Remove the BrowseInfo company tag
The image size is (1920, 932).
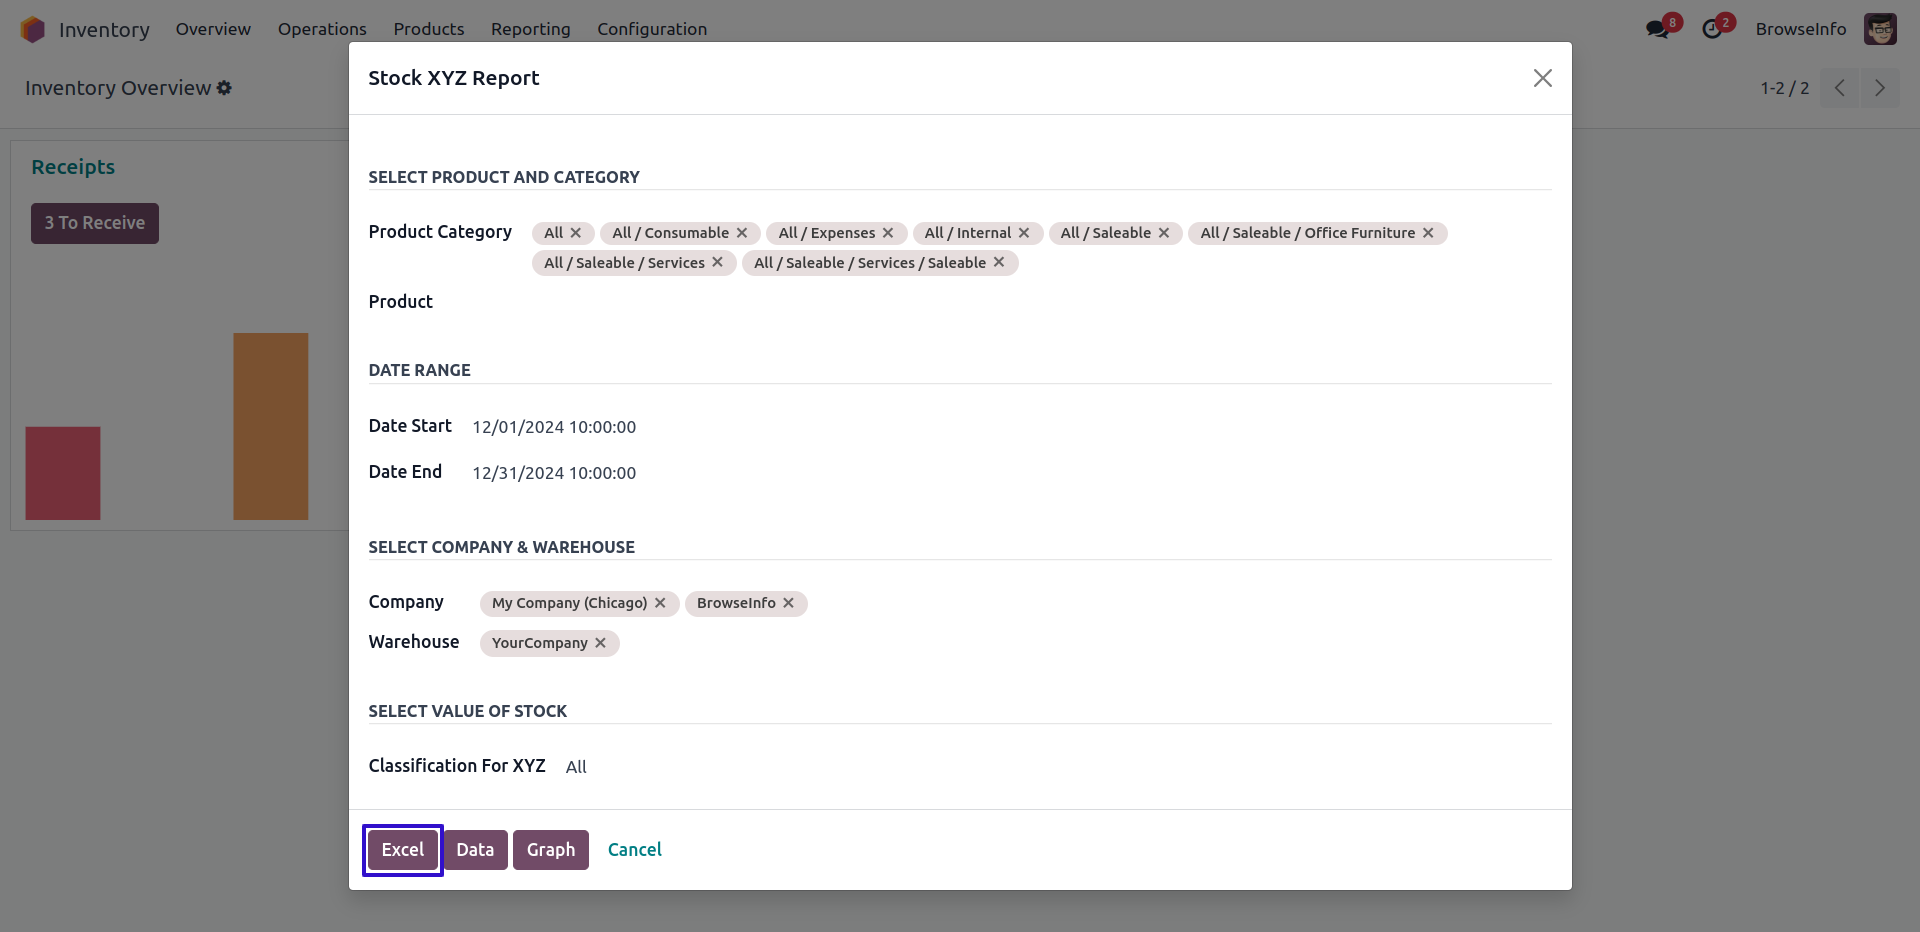pyautogui.click(x=789, y=603)
